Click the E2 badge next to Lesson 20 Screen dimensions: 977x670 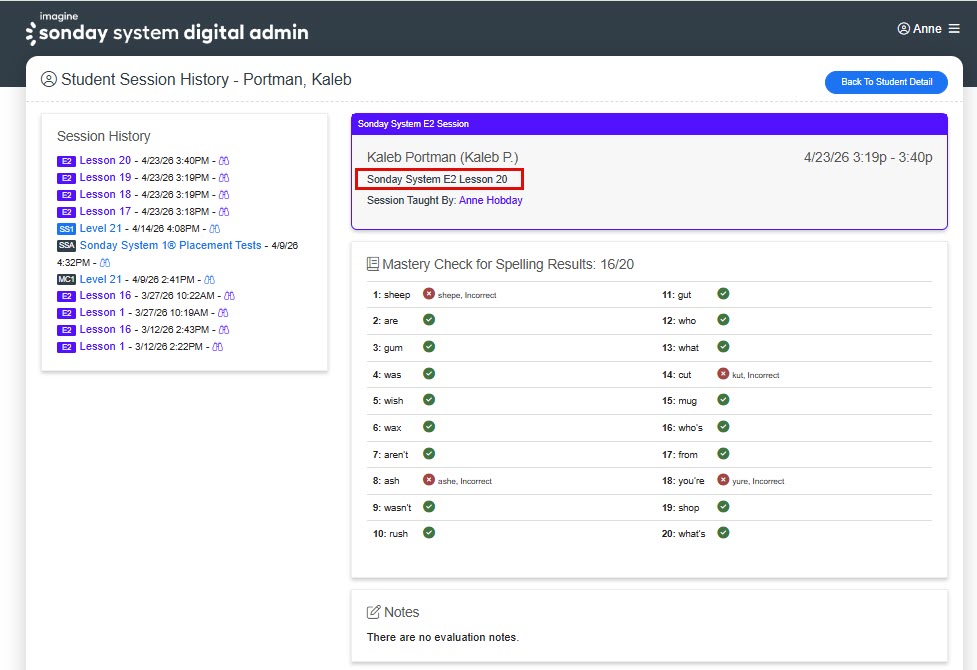click(x=66, y=161)
